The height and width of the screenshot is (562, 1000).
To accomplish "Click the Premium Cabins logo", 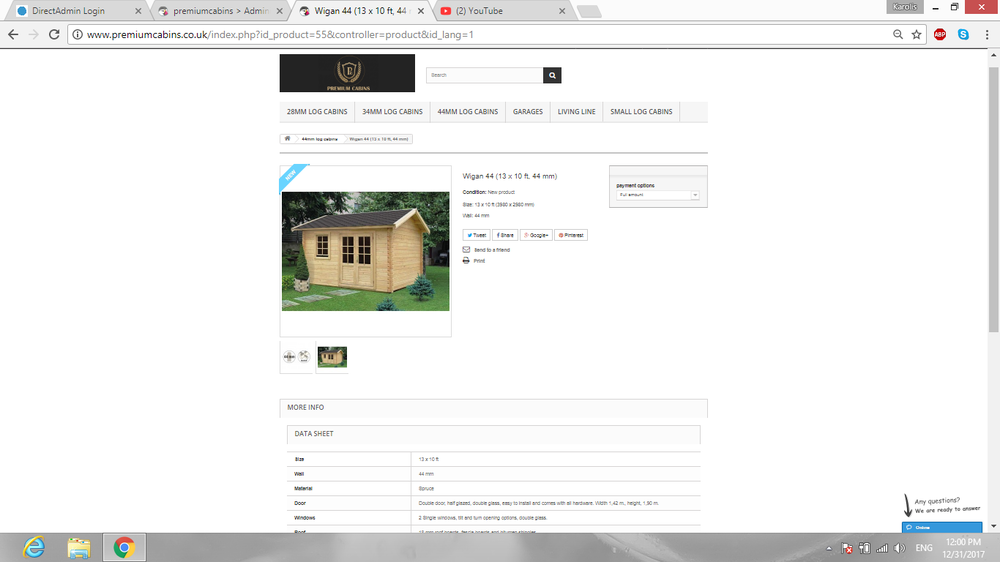I will 347,73.
